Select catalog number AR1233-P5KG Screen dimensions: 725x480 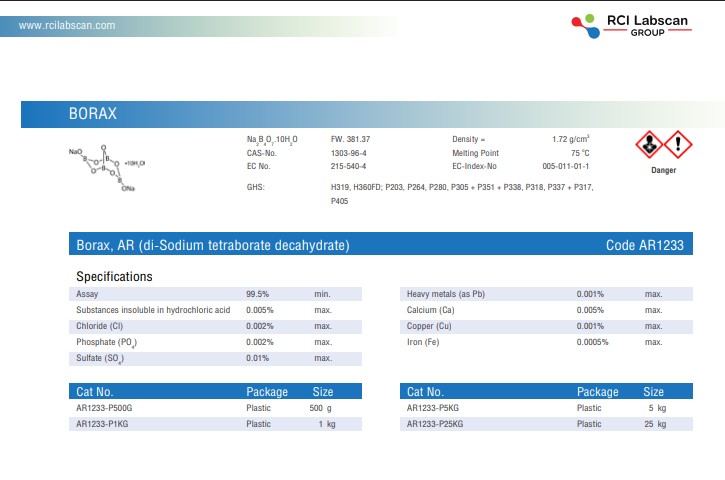tap(433, 409)
